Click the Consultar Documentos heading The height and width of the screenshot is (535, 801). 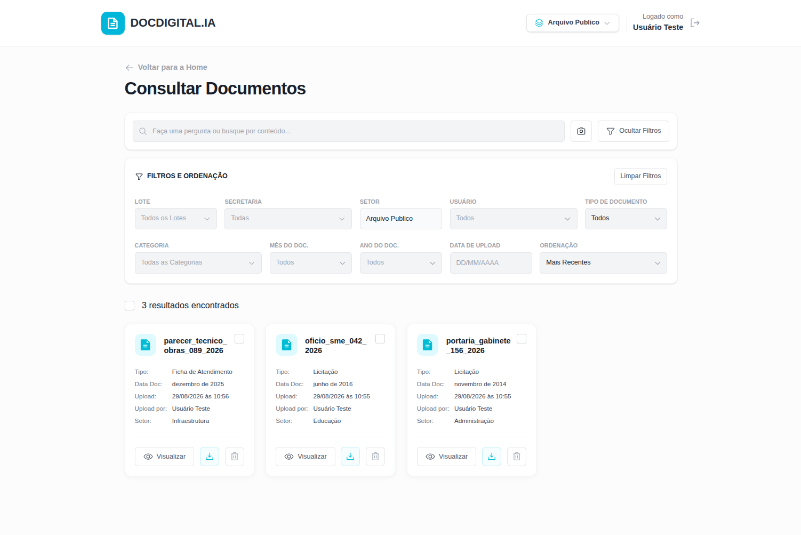[x=215, y=89]
